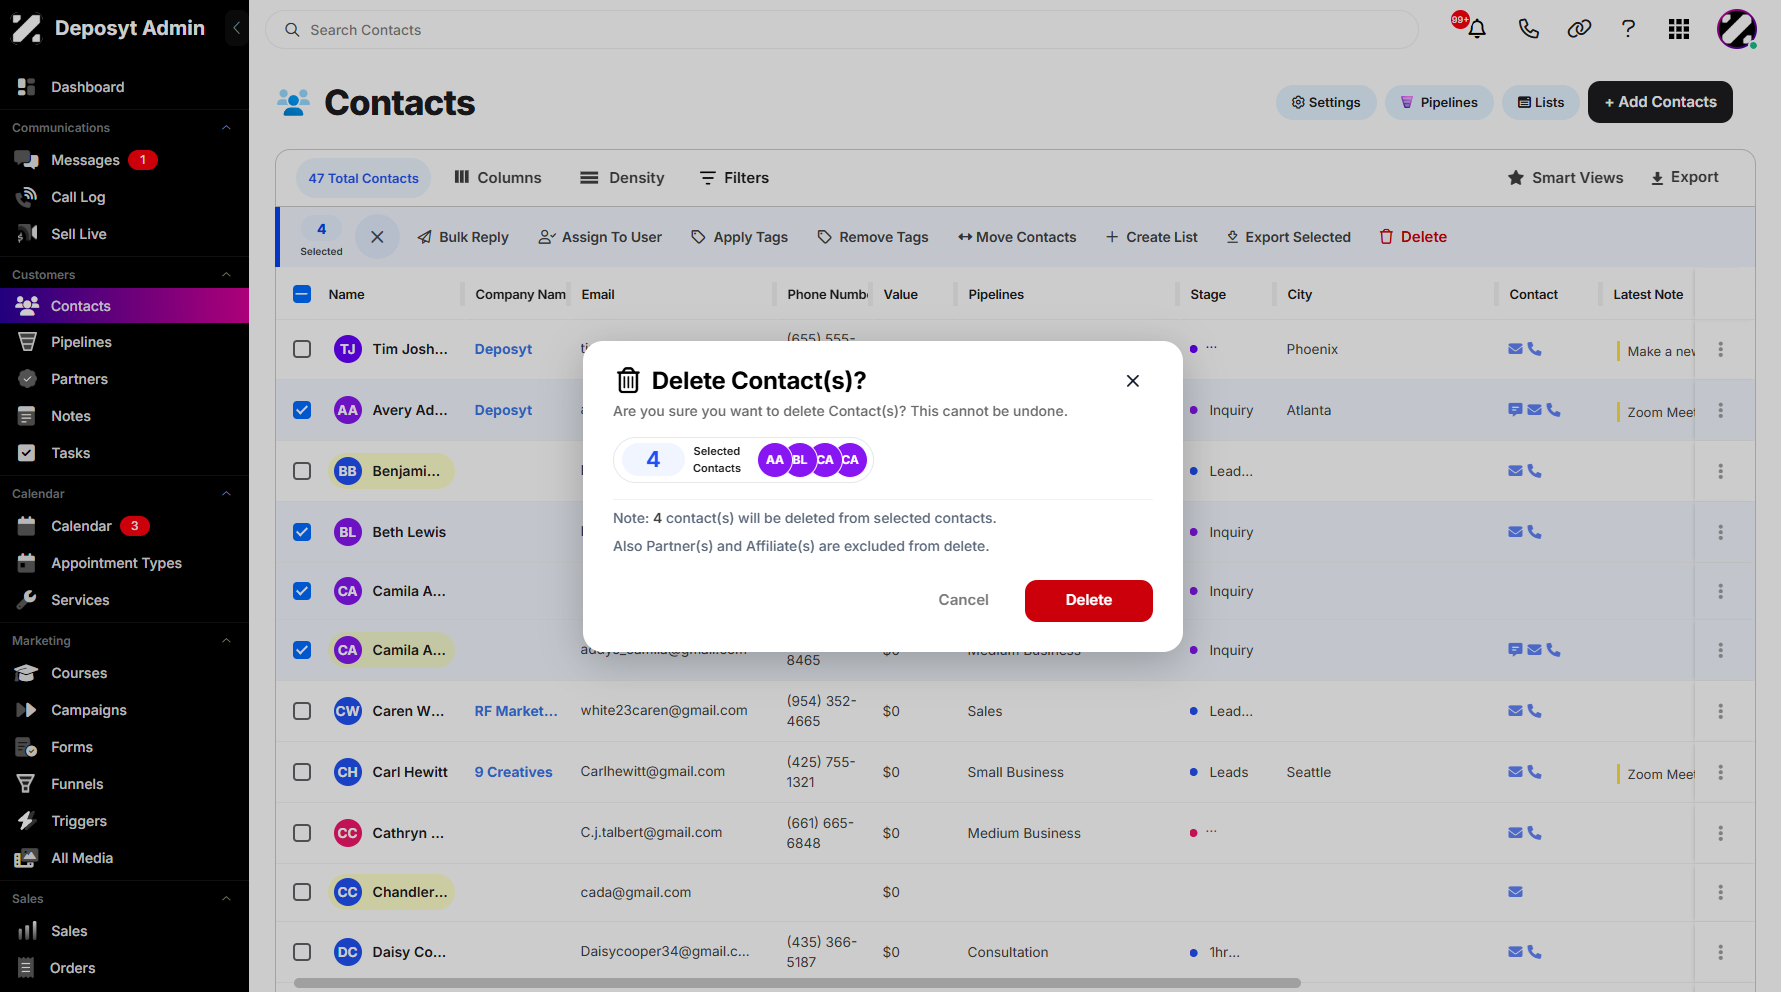Click Cancel in the delete dialog
Screen dimensions: 1781x992
pyautogui.click(x=963, y=600)
